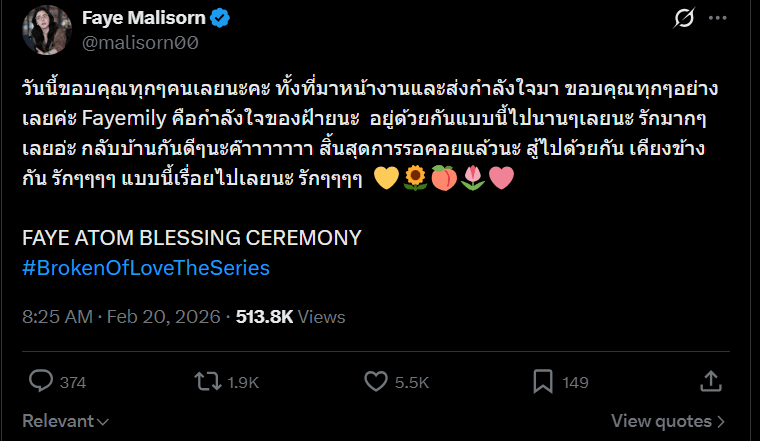
Task: Expand the Relevant sort dropdown
Action: point(66,421)
